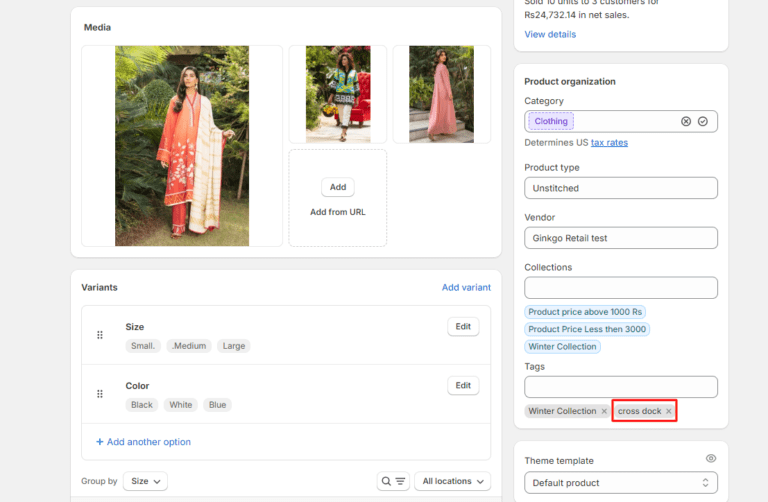The width and height of the screenshot is (768, 502).
Task: Click the Media section heading
Action: [97, 27]
